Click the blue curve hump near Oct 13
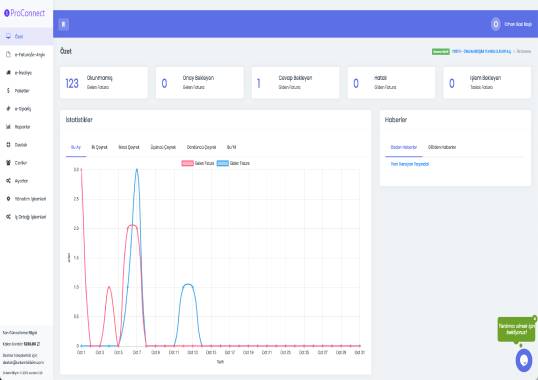Viewport: 538px width, 380px height. tap(188, 285)
